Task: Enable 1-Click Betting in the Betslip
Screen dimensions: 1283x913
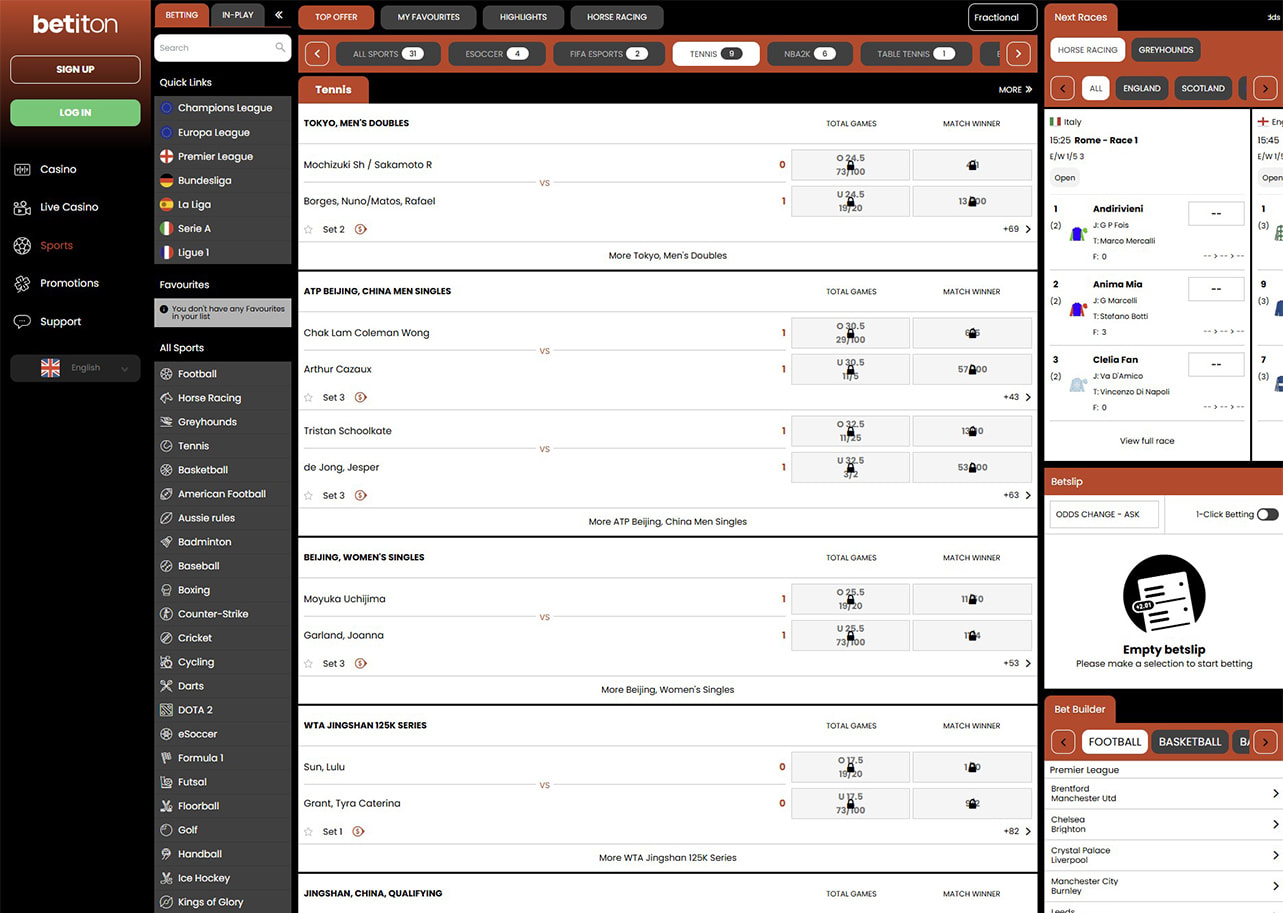Action: click(1268, 514)
